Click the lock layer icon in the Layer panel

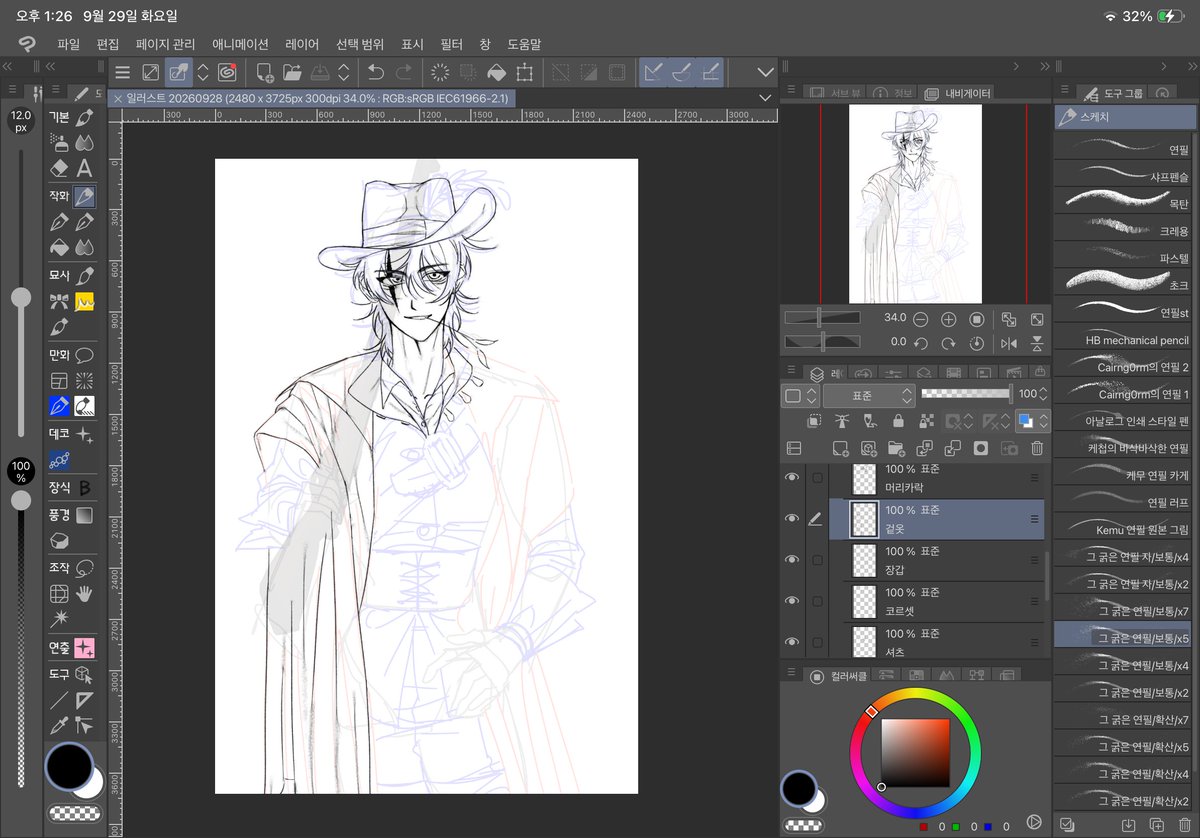click(x=898, y=421)
